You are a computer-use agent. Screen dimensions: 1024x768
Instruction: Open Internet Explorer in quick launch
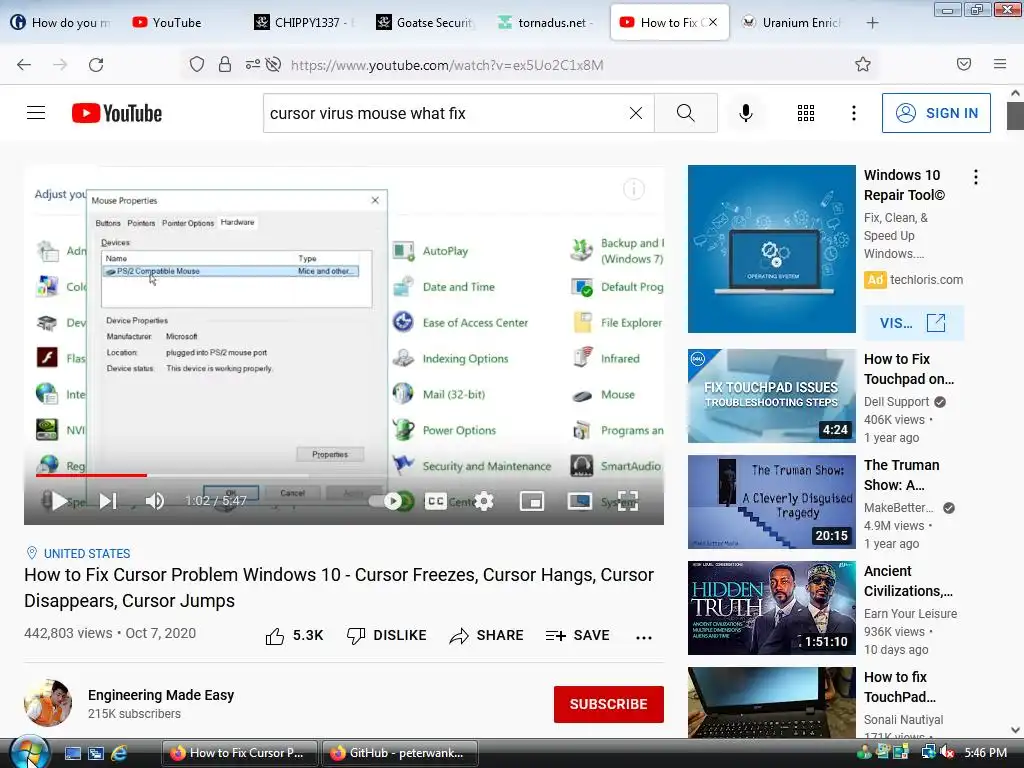click(120, 753)
